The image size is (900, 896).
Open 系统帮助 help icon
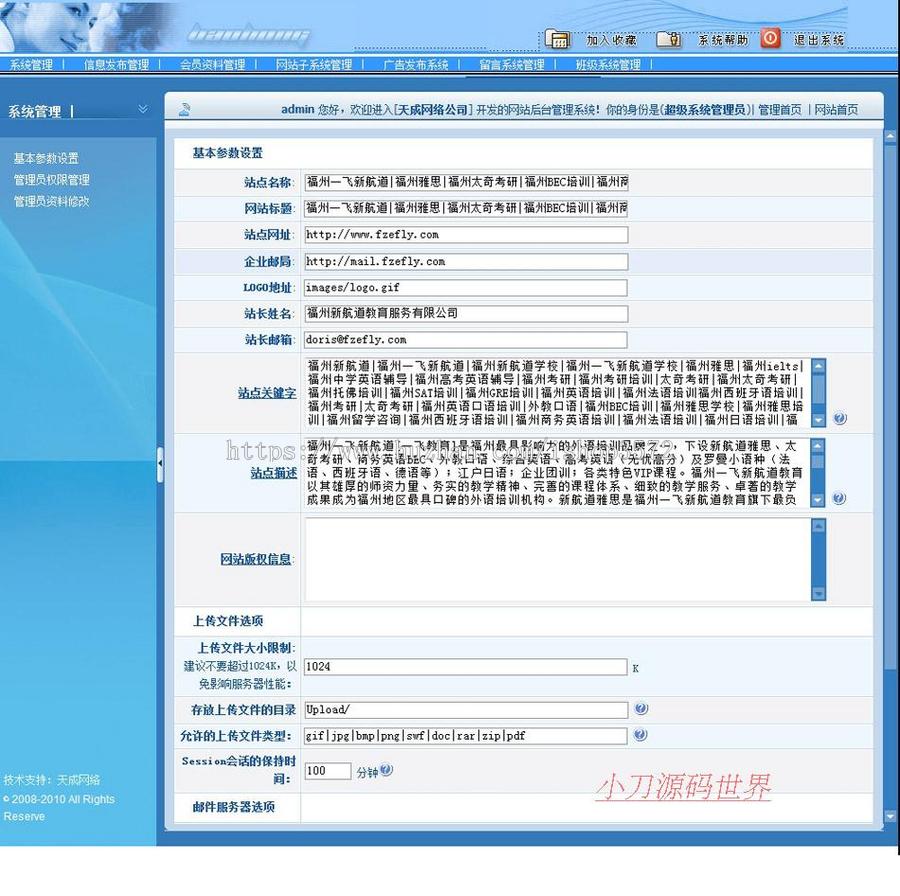[668, 38]
